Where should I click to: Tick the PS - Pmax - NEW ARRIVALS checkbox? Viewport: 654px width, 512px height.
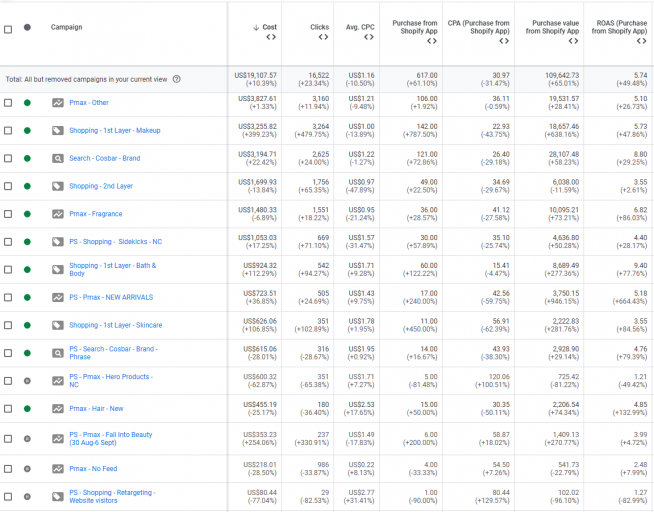(x=8, y=297)
